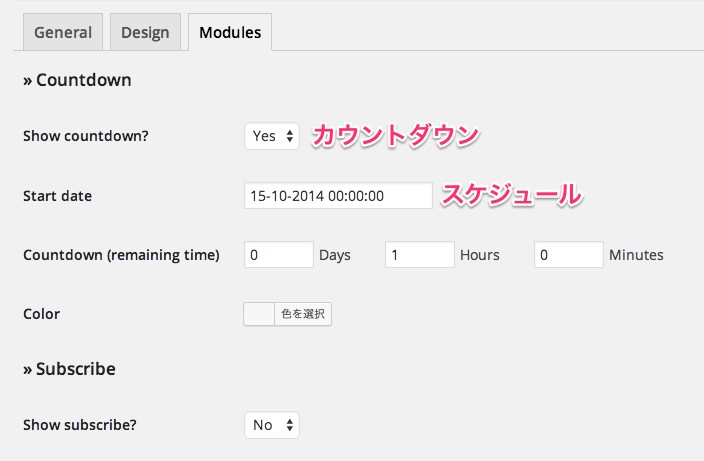The height and width of the screenshot is (461, 704).
Task: Click the Color label text
Action: coord(41,314)
